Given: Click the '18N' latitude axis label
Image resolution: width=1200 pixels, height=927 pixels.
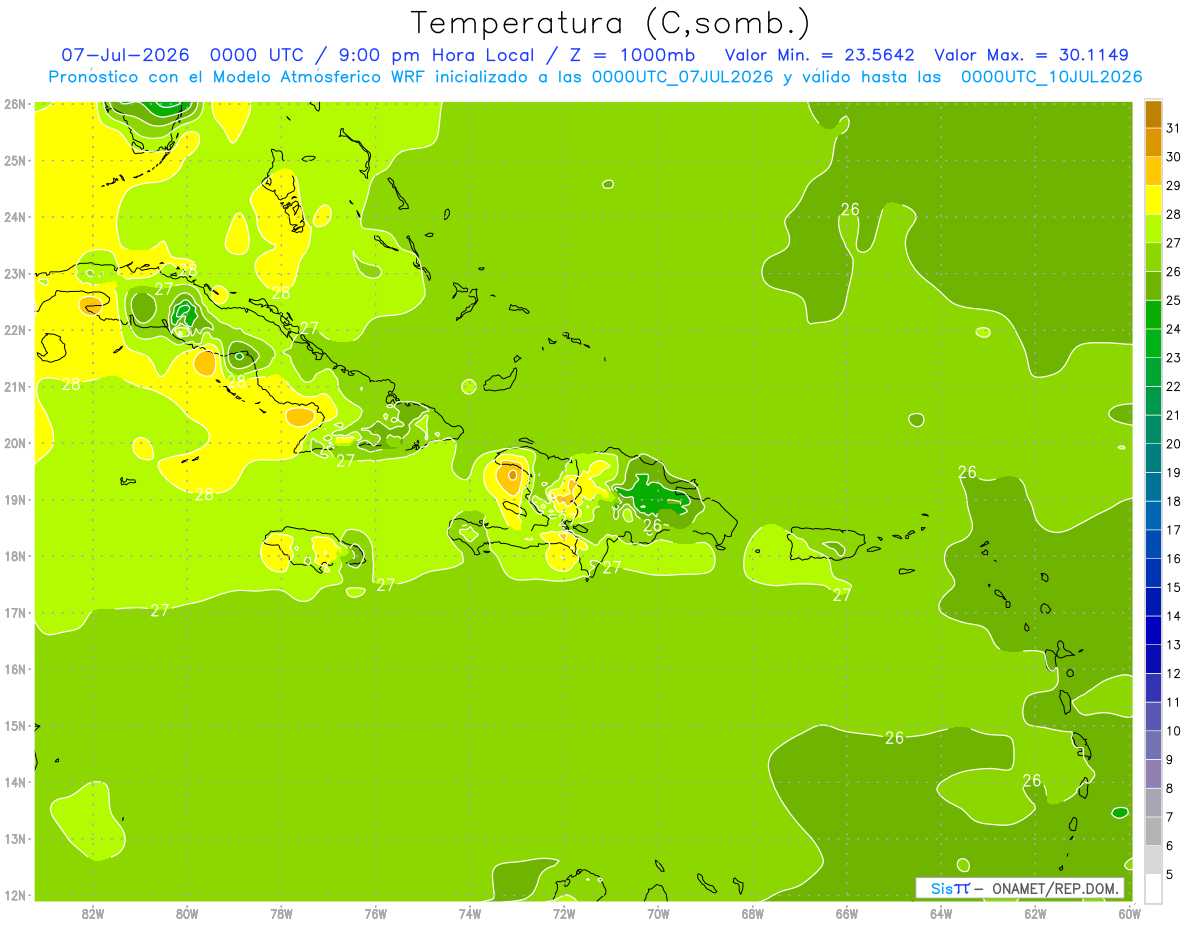Looking at the screenshot, I should click(14, 556).
